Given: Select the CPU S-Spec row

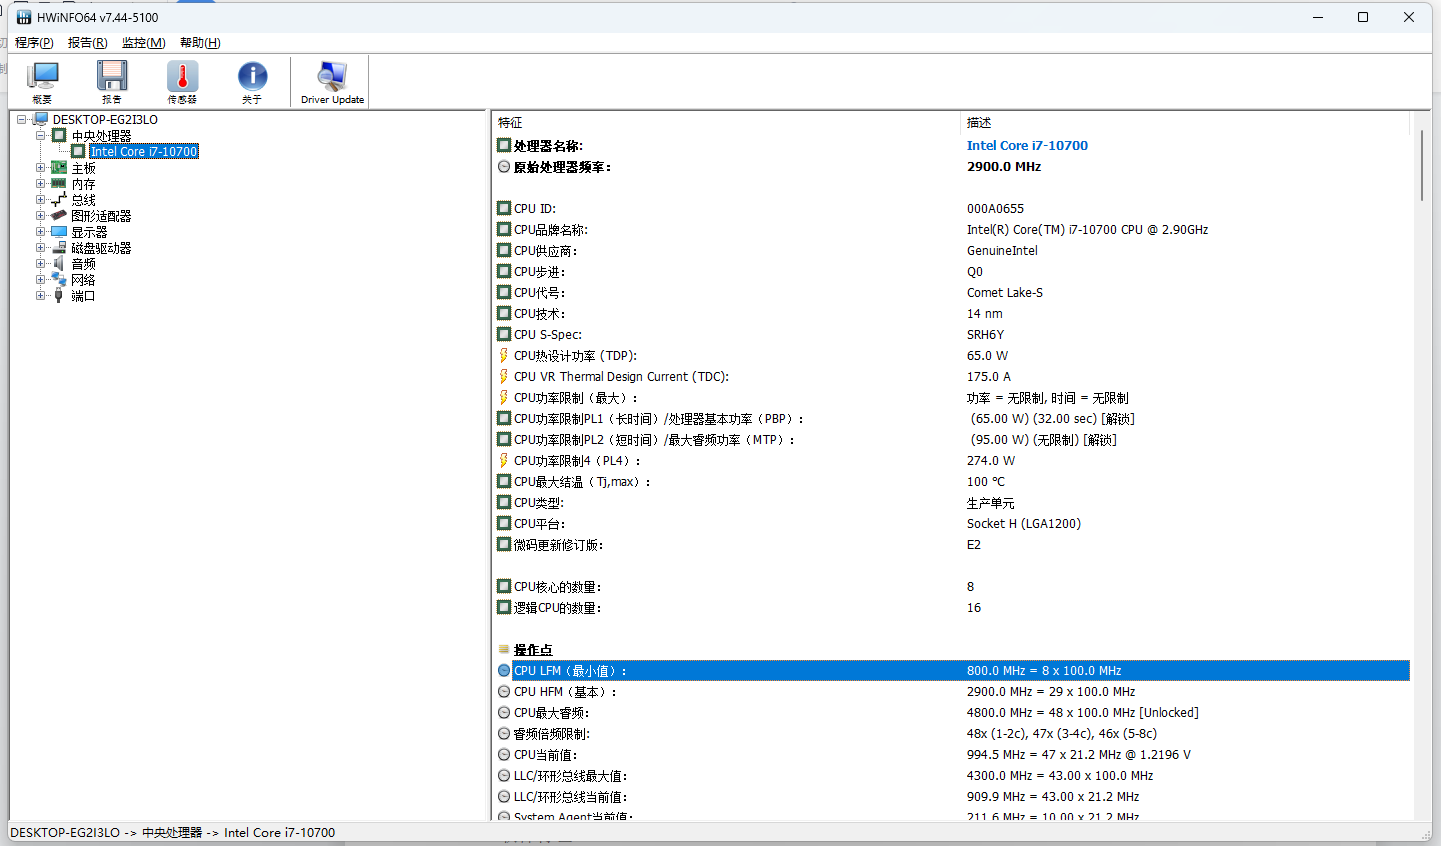Looking at the screenshot, I should [x=953, y=335].
